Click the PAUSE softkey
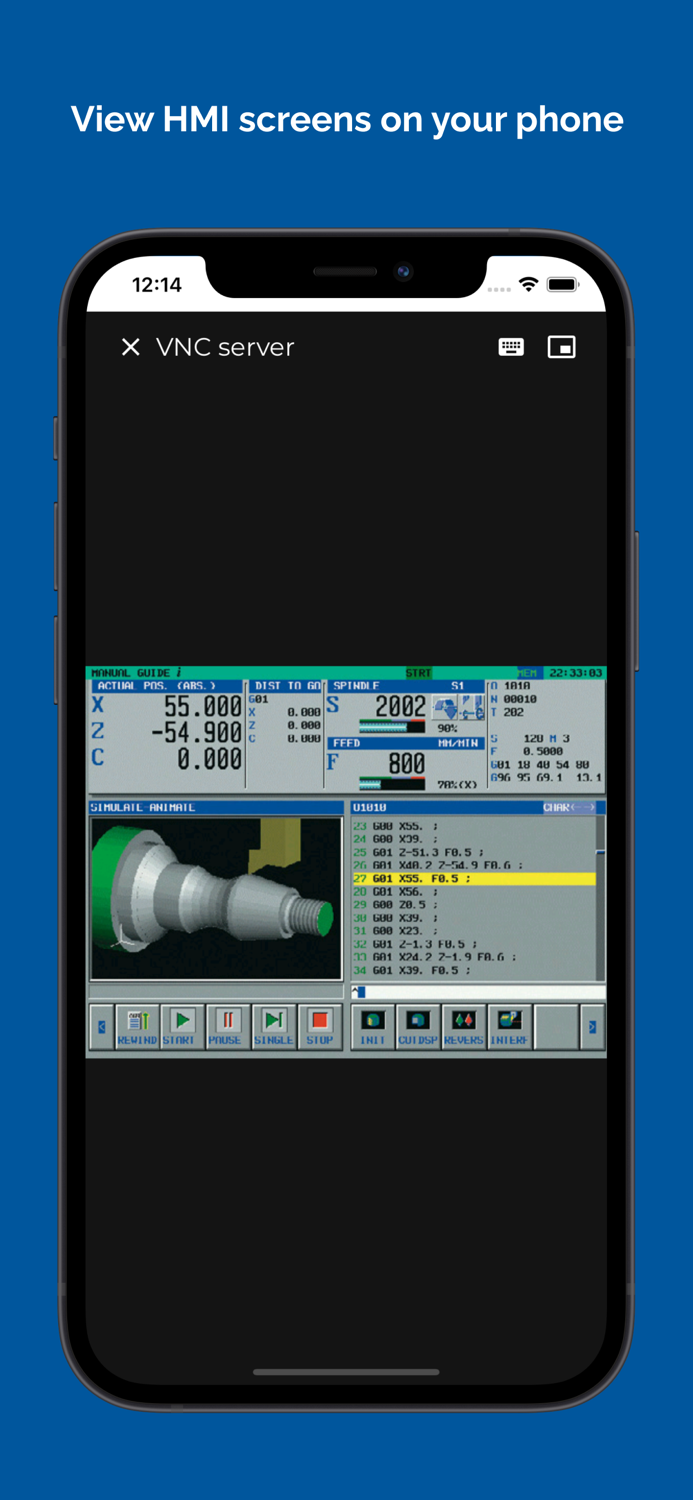Screen dimensions: 693x1500 point(227,1027)
